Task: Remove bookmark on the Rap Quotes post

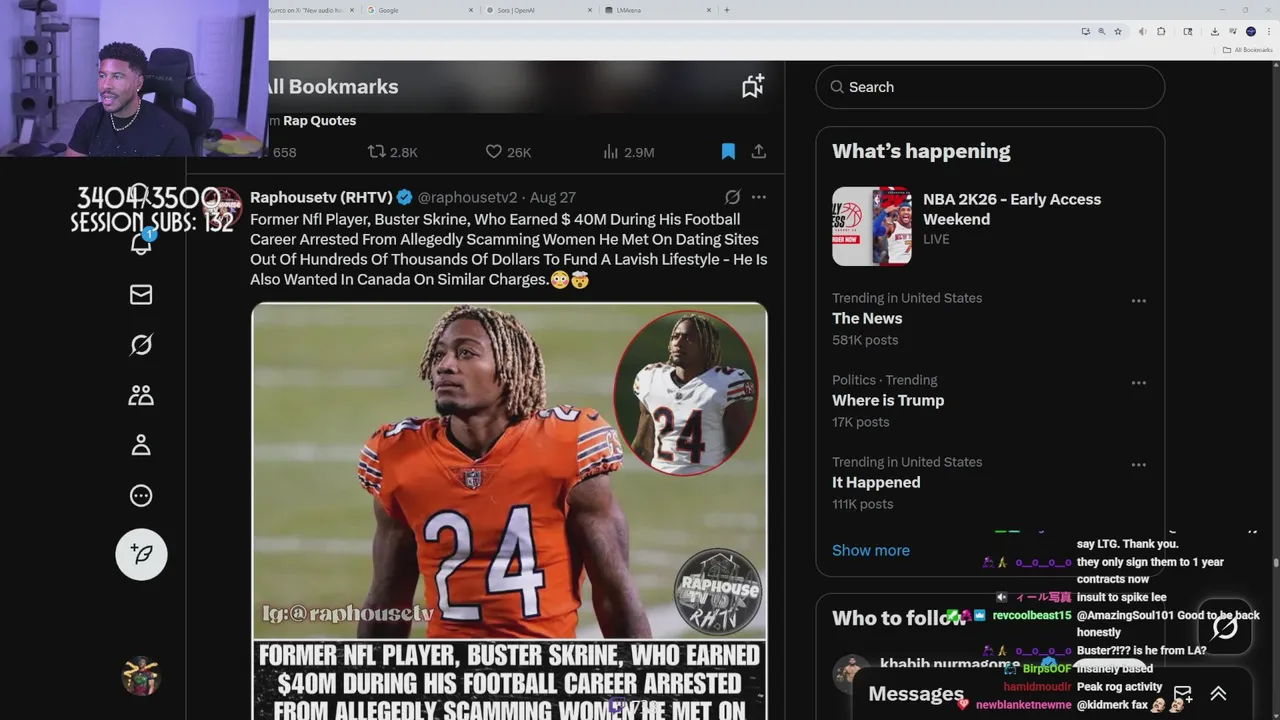Action: click(728, 152)
